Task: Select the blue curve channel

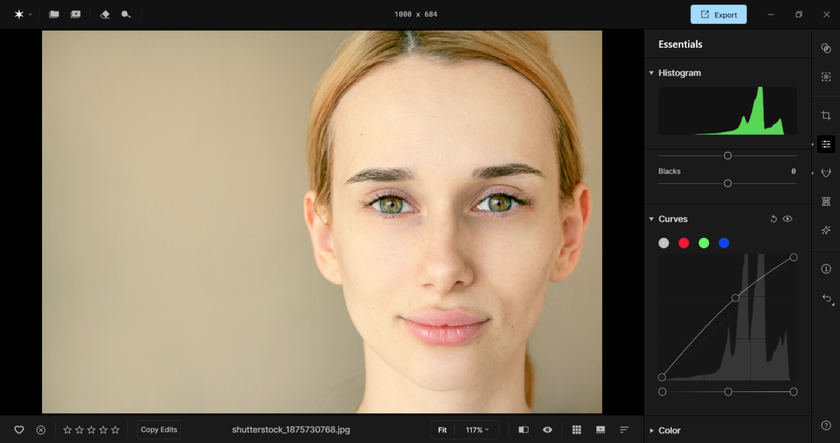Action: click(x=724, y=243)
